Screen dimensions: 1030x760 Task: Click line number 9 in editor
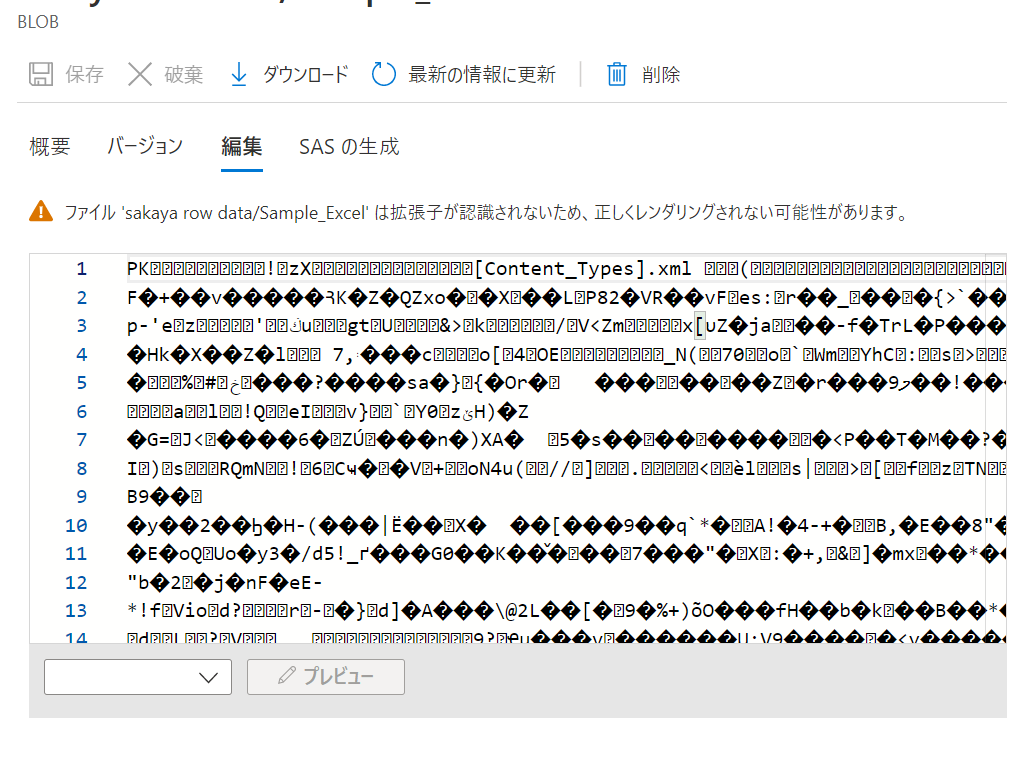coord(81,497)
